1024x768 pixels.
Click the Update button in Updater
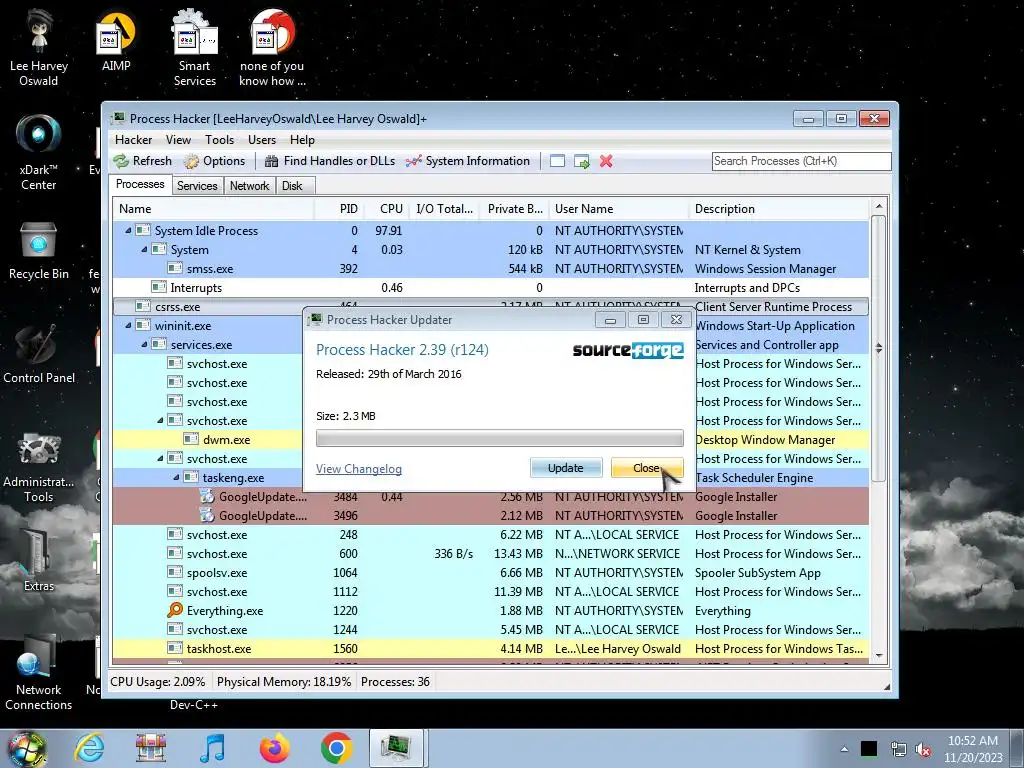(566, 468)
